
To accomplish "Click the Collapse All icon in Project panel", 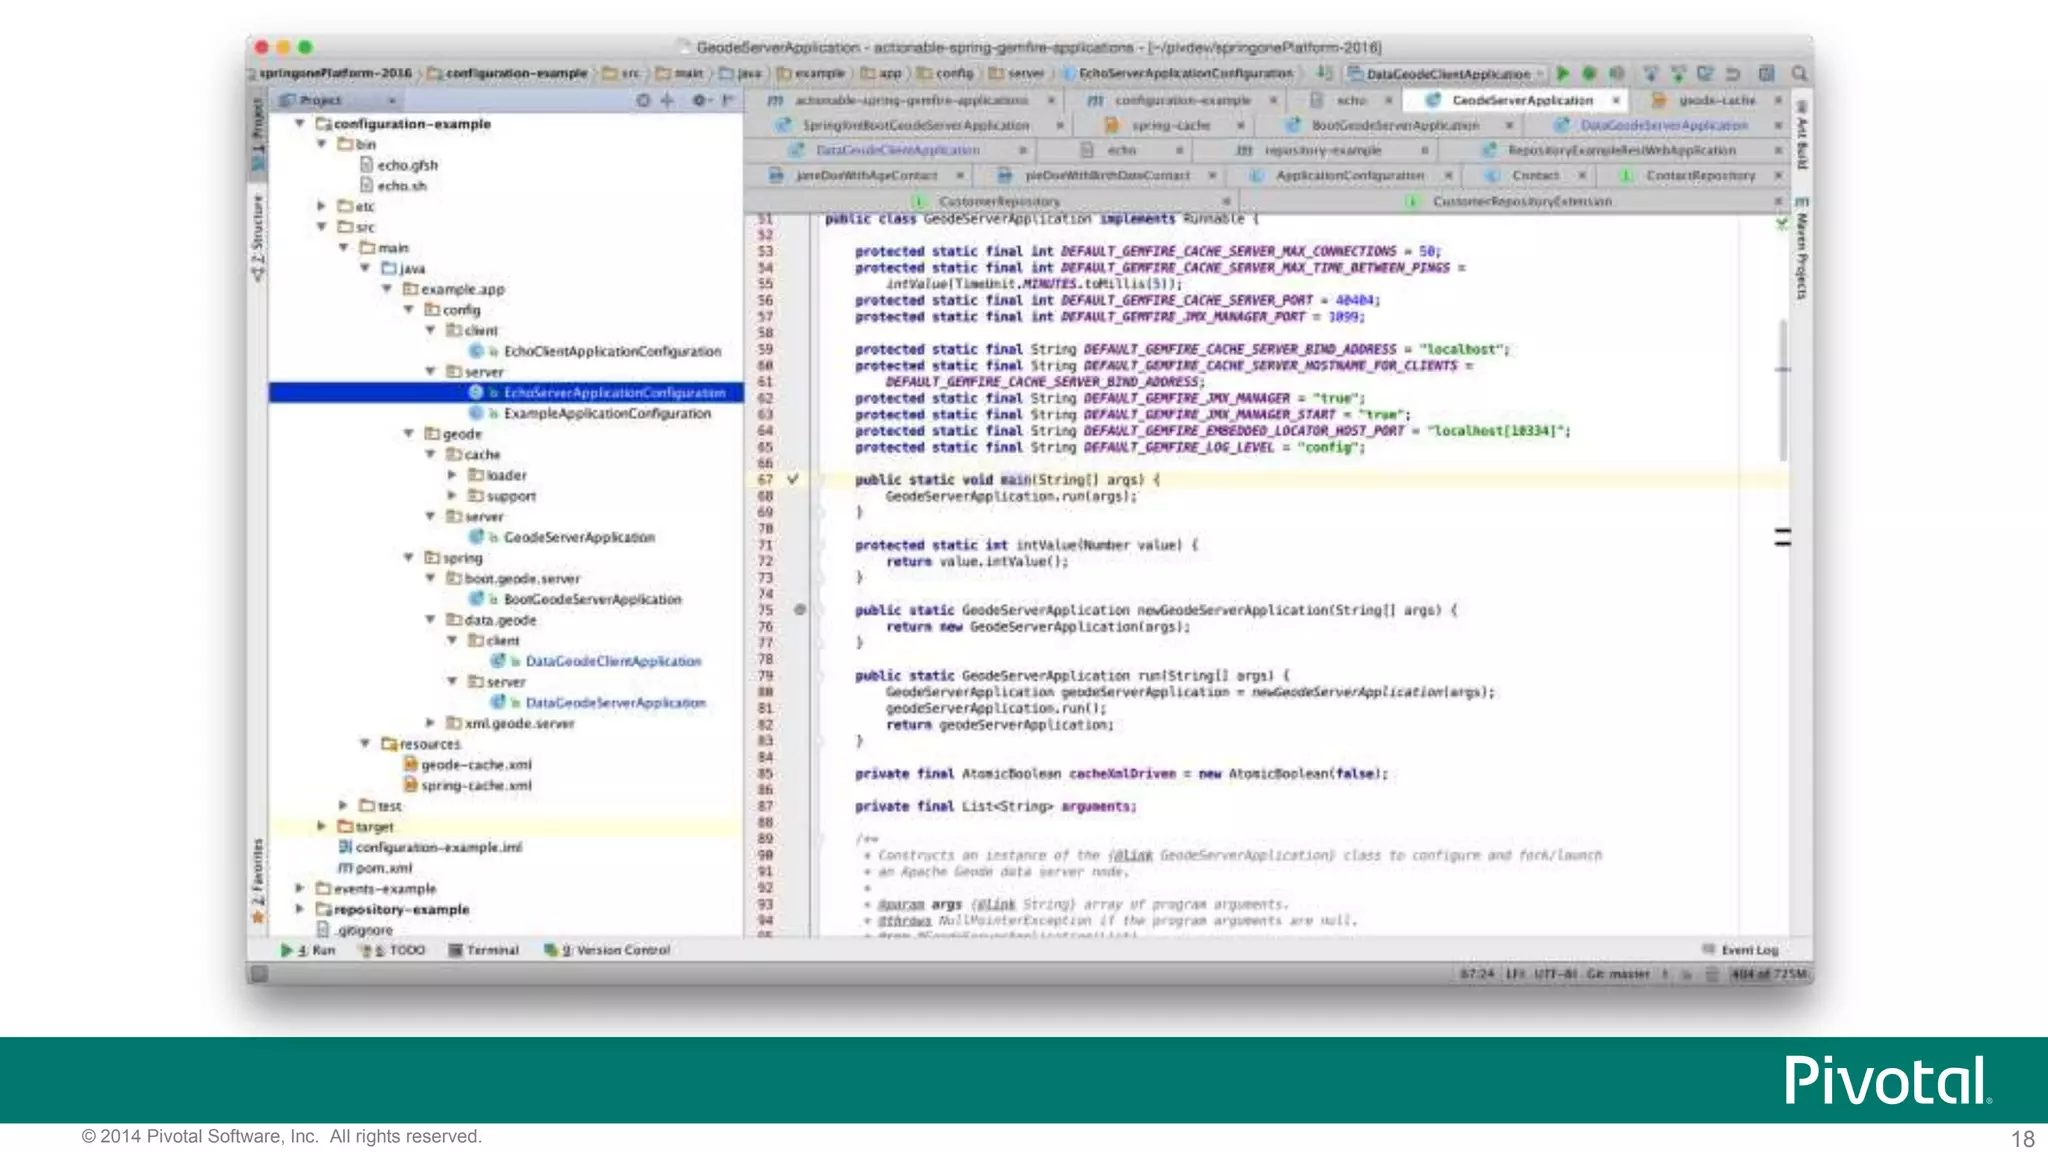I will (668, 100).
